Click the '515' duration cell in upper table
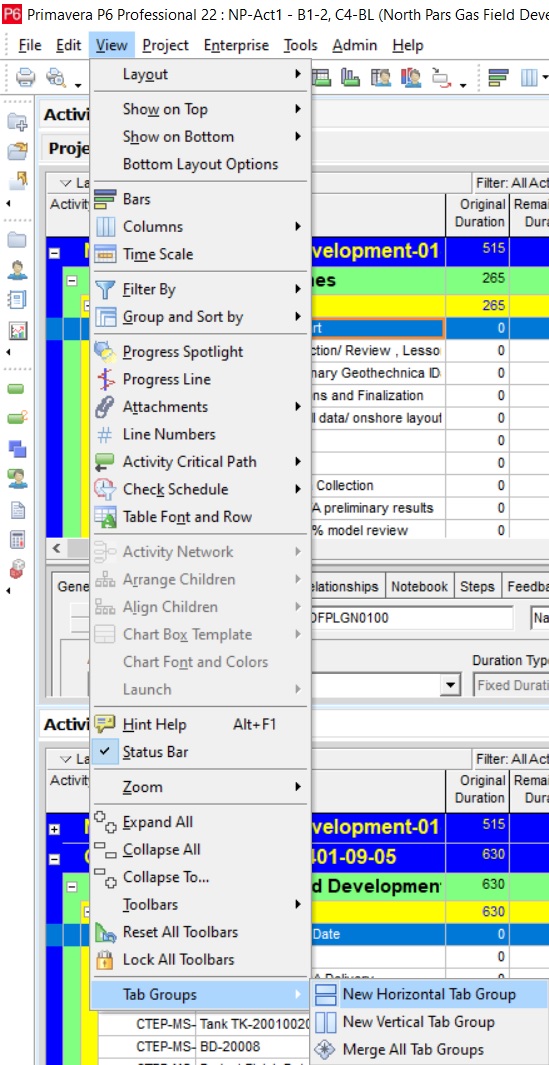Image resolution: width=549 pixels, height=1065 pixels. pyautogui.click(x=478, y=249)
